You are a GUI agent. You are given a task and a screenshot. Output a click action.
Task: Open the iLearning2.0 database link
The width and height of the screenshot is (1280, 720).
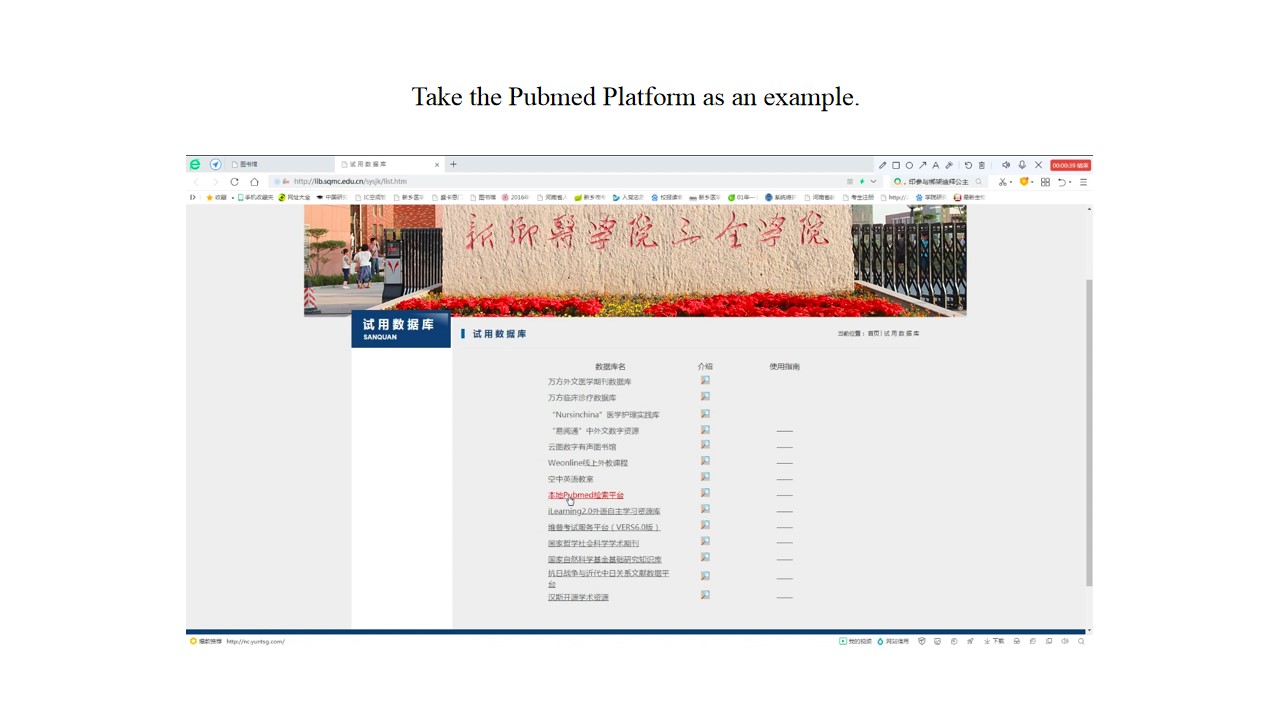coord(603,511)
